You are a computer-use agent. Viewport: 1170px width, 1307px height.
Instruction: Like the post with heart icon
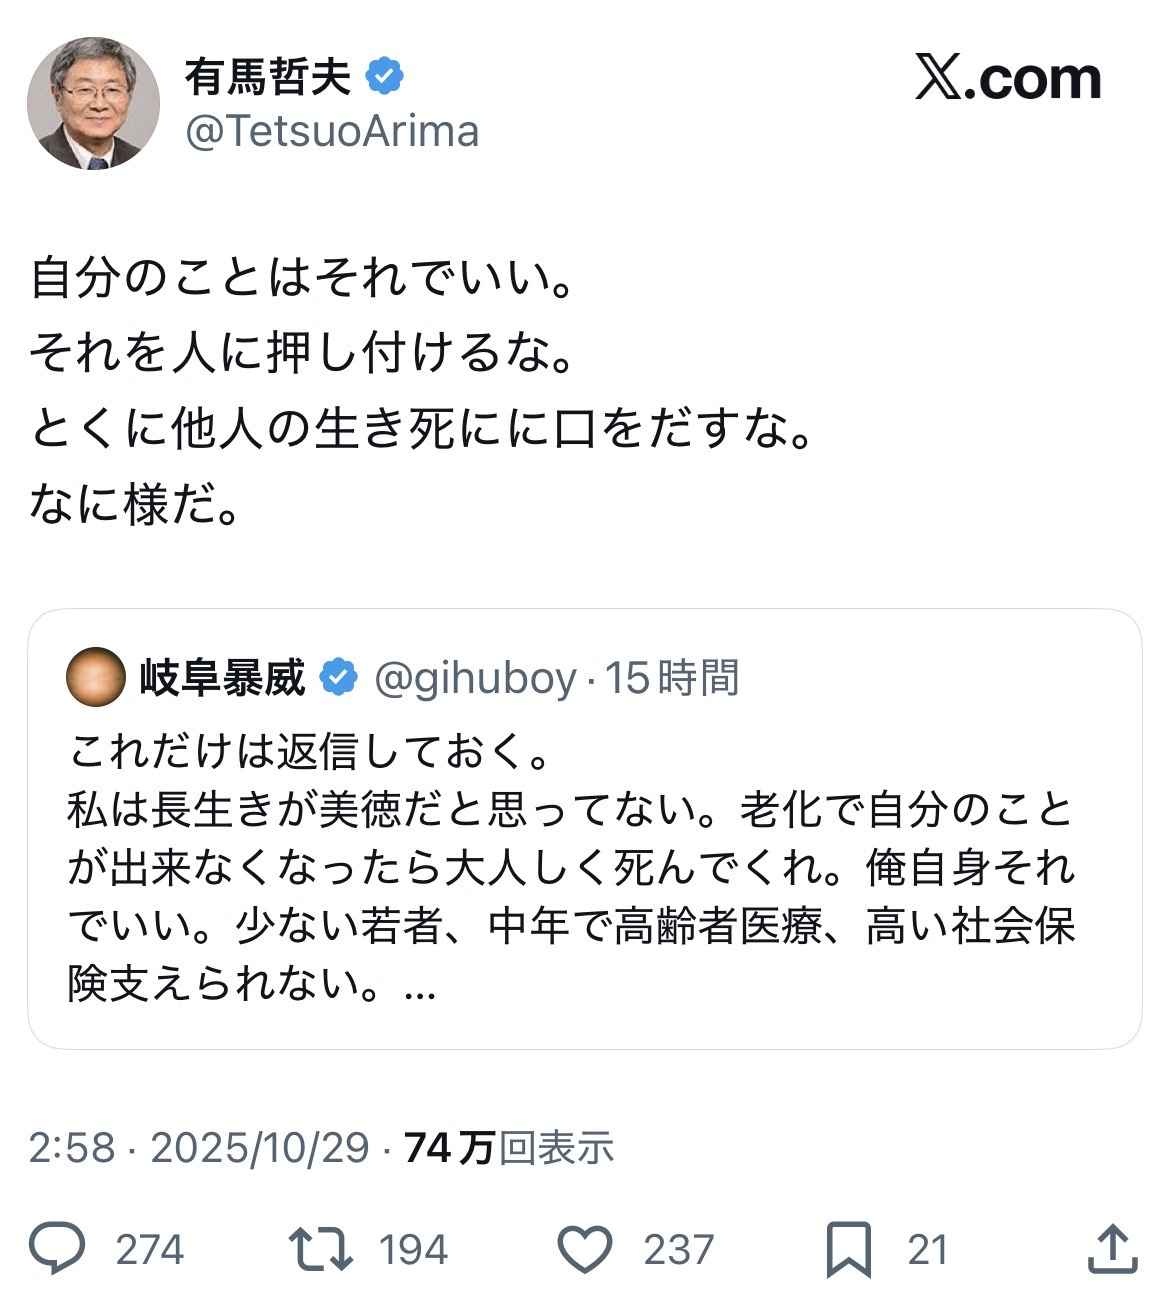click(584, 1249)
